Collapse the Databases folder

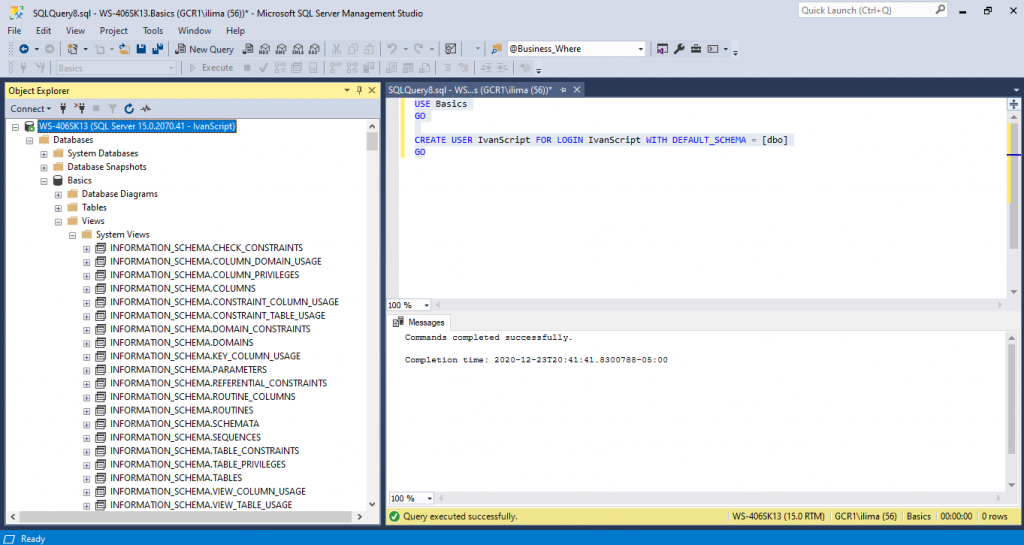[29, 140]
